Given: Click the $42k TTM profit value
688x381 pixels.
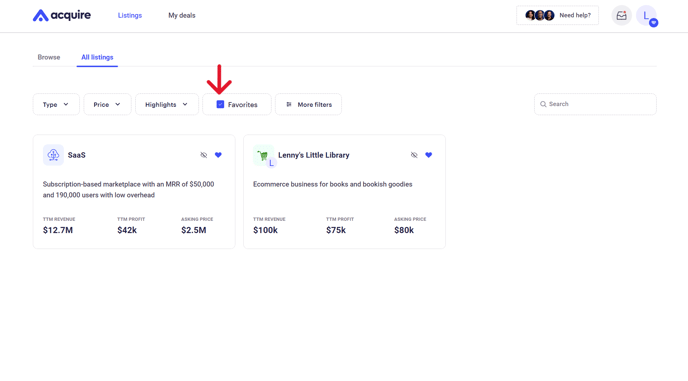Looking at the screenshot, I should click(127, 230).
